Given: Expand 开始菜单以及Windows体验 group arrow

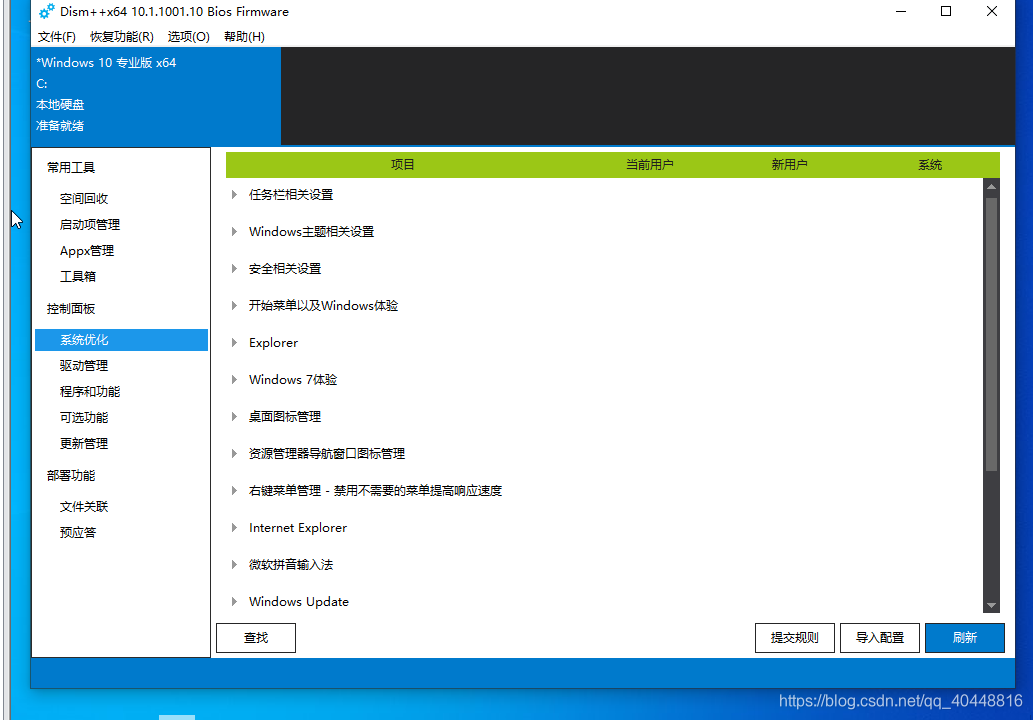Looking at the screenshot, I should 234,305.
